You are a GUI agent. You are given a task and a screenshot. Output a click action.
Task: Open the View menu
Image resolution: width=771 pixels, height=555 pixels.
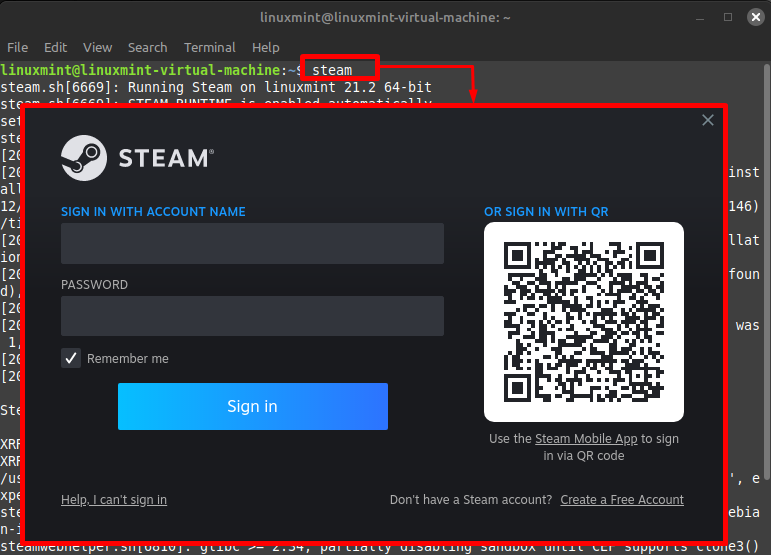[97, 47]
